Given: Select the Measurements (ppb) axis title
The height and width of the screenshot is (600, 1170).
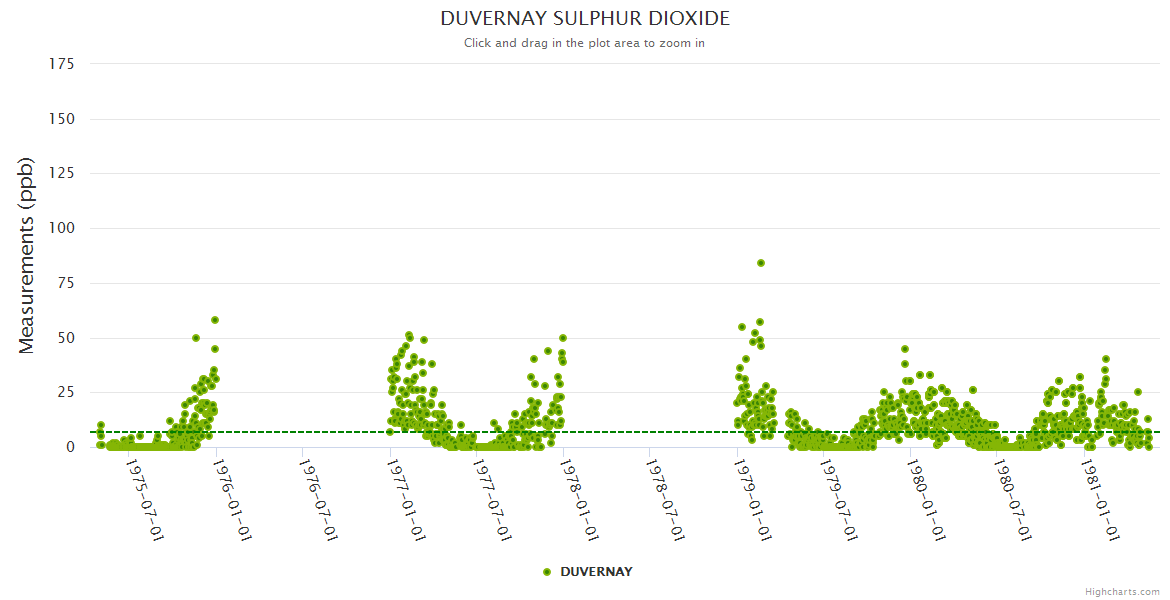Looking at the screenshot, I should (x=27, y=255).
